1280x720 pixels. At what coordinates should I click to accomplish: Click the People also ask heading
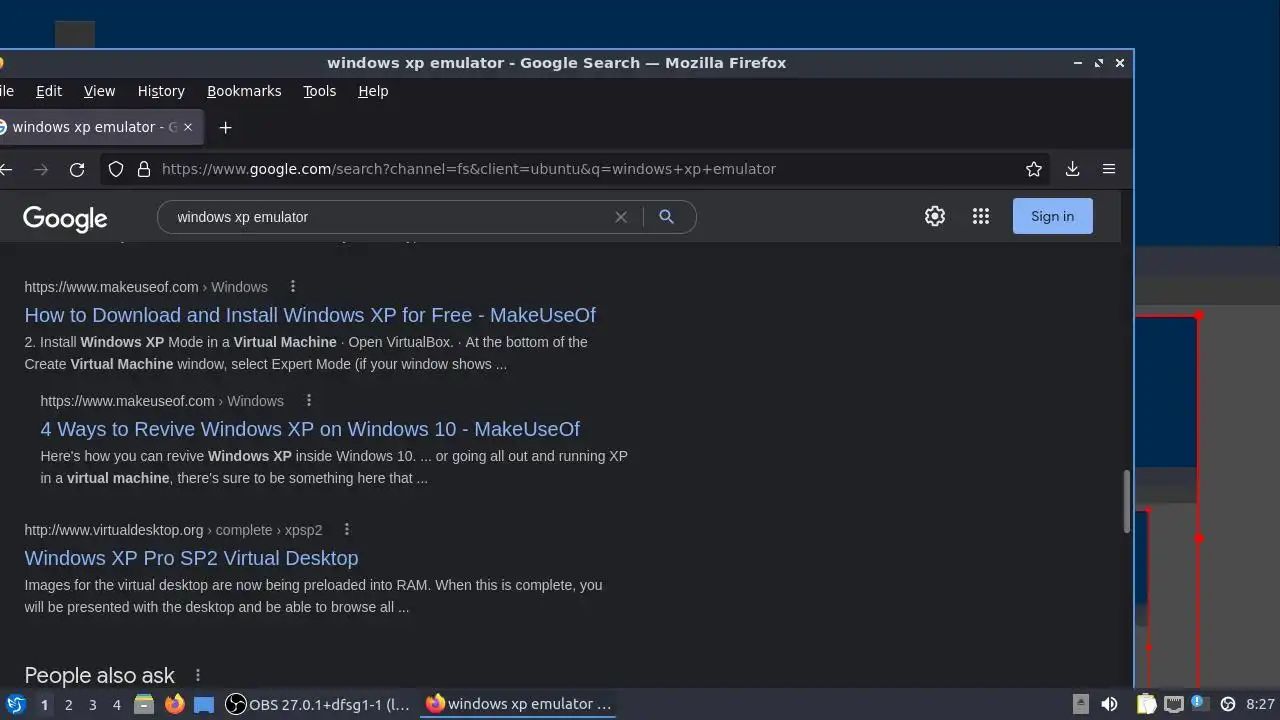pyautogui.click(x=99, y=675)
